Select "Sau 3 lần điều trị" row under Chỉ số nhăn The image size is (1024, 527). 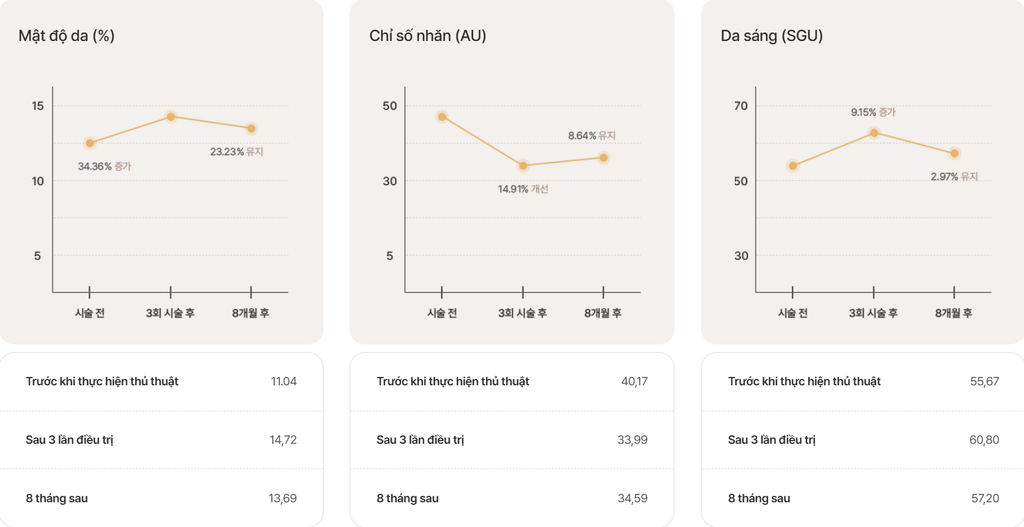coord(420,440)
